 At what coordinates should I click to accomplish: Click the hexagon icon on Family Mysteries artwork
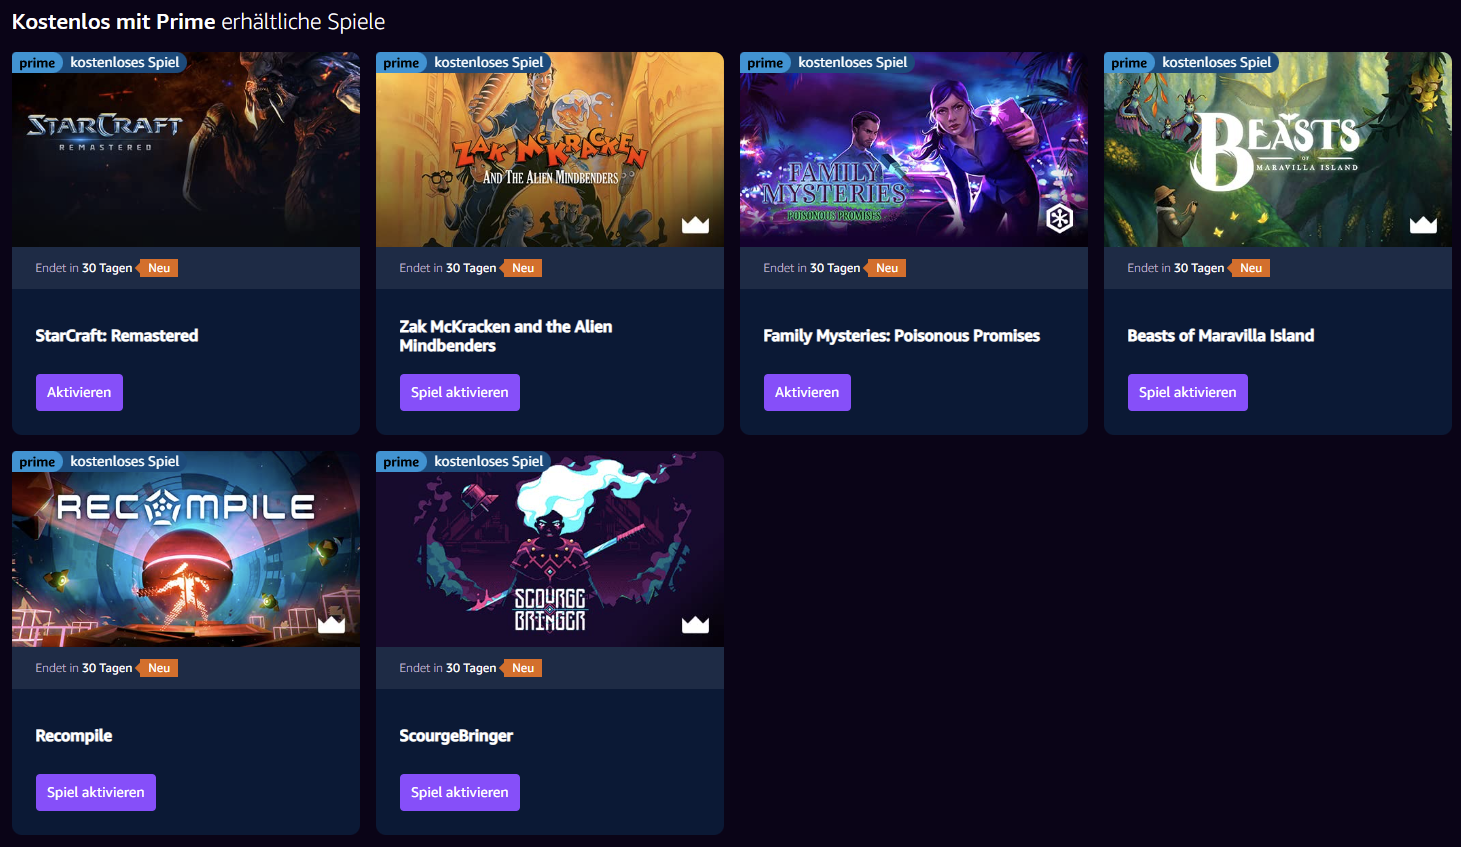[1060, 219]
